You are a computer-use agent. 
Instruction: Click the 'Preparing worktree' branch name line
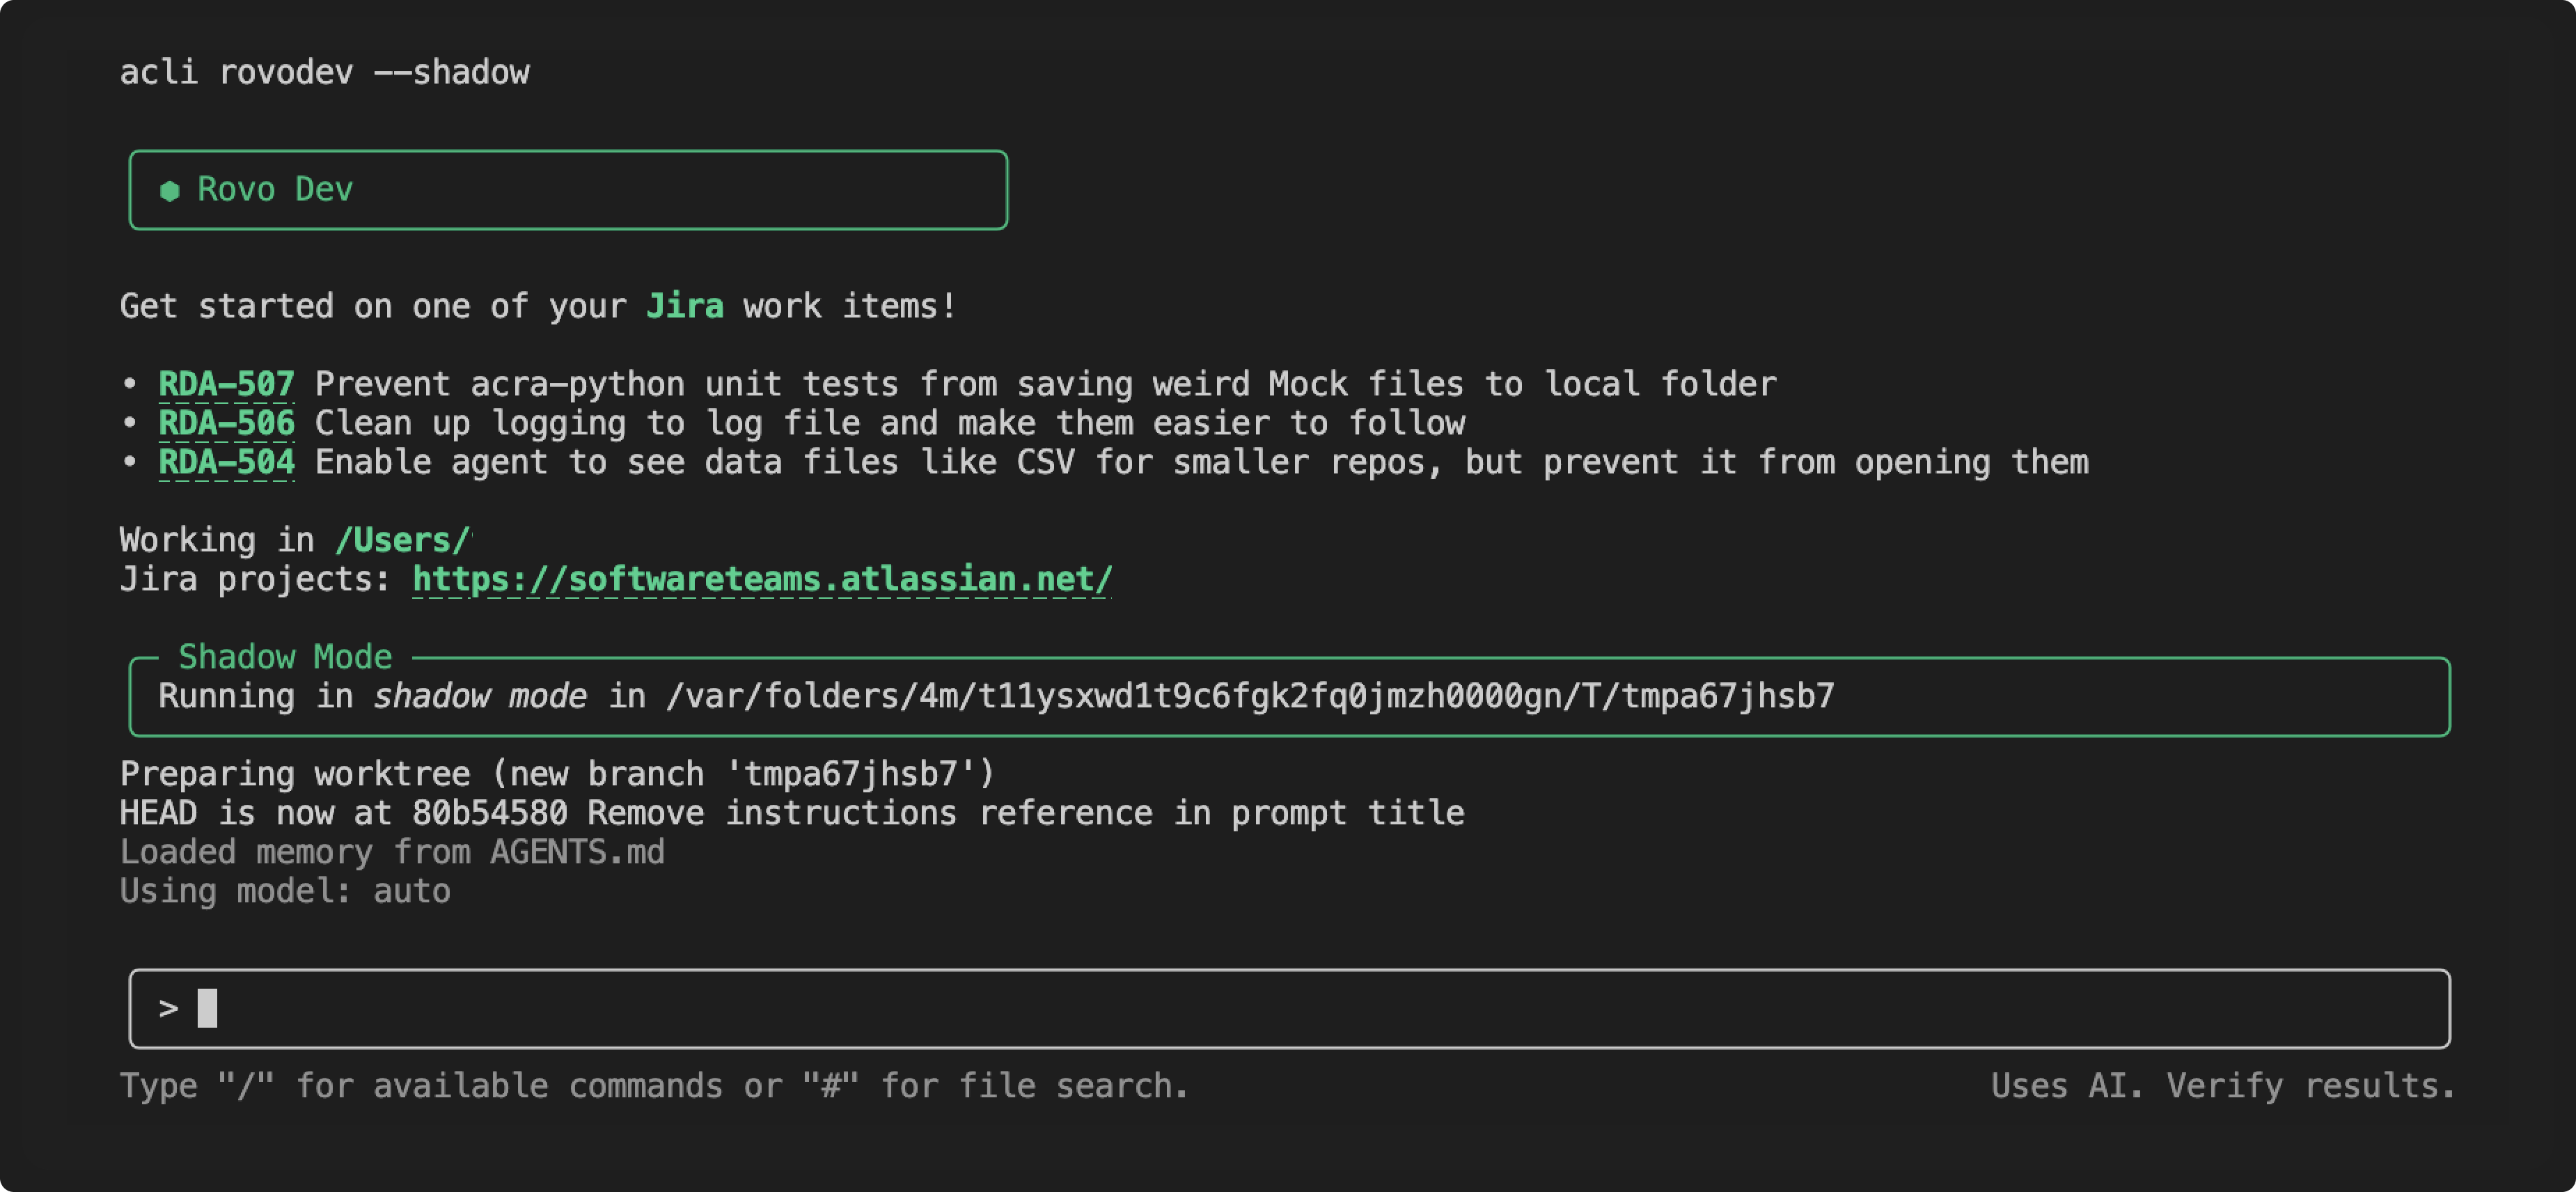(x=557, y=774)
